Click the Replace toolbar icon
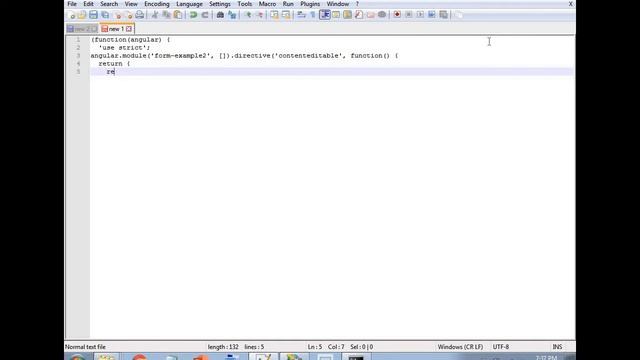The image size is (640, 360). [x=232, y=15]
